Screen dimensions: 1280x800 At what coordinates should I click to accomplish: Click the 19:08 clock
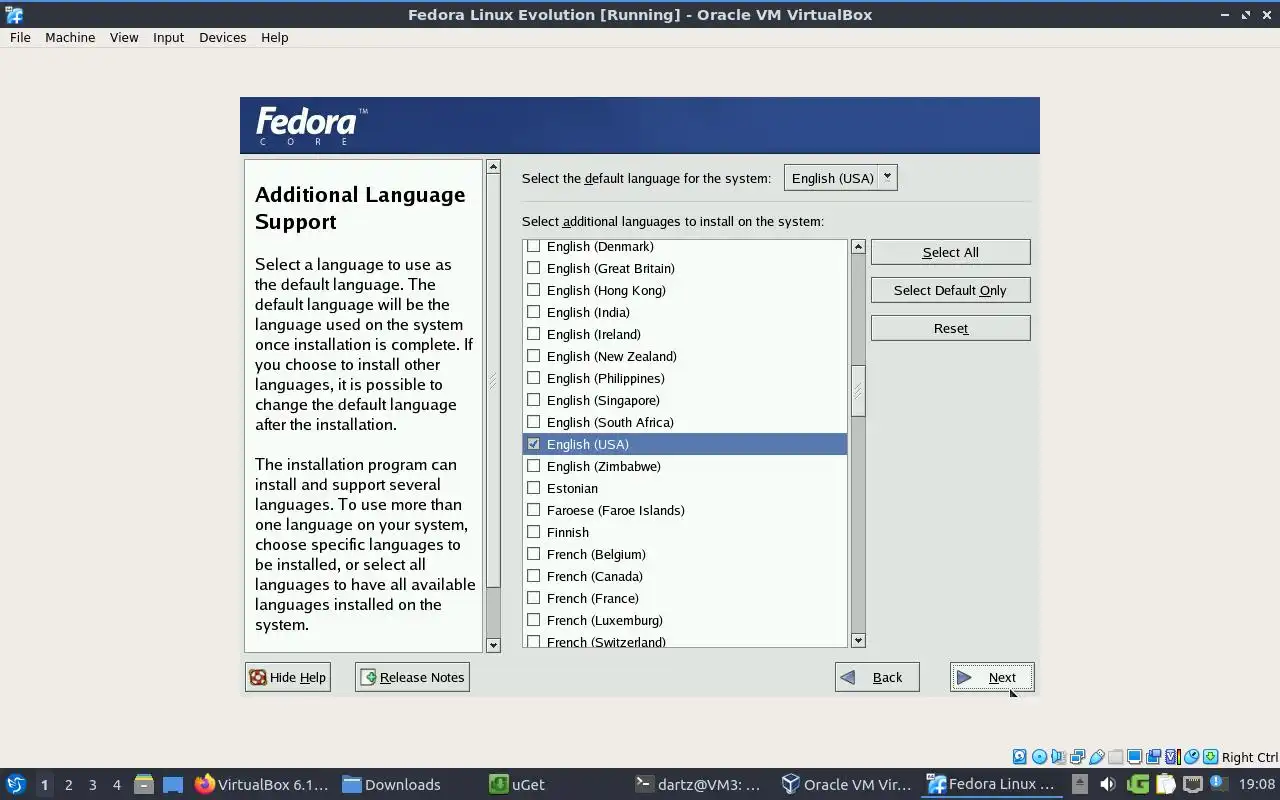point(1257,784)
